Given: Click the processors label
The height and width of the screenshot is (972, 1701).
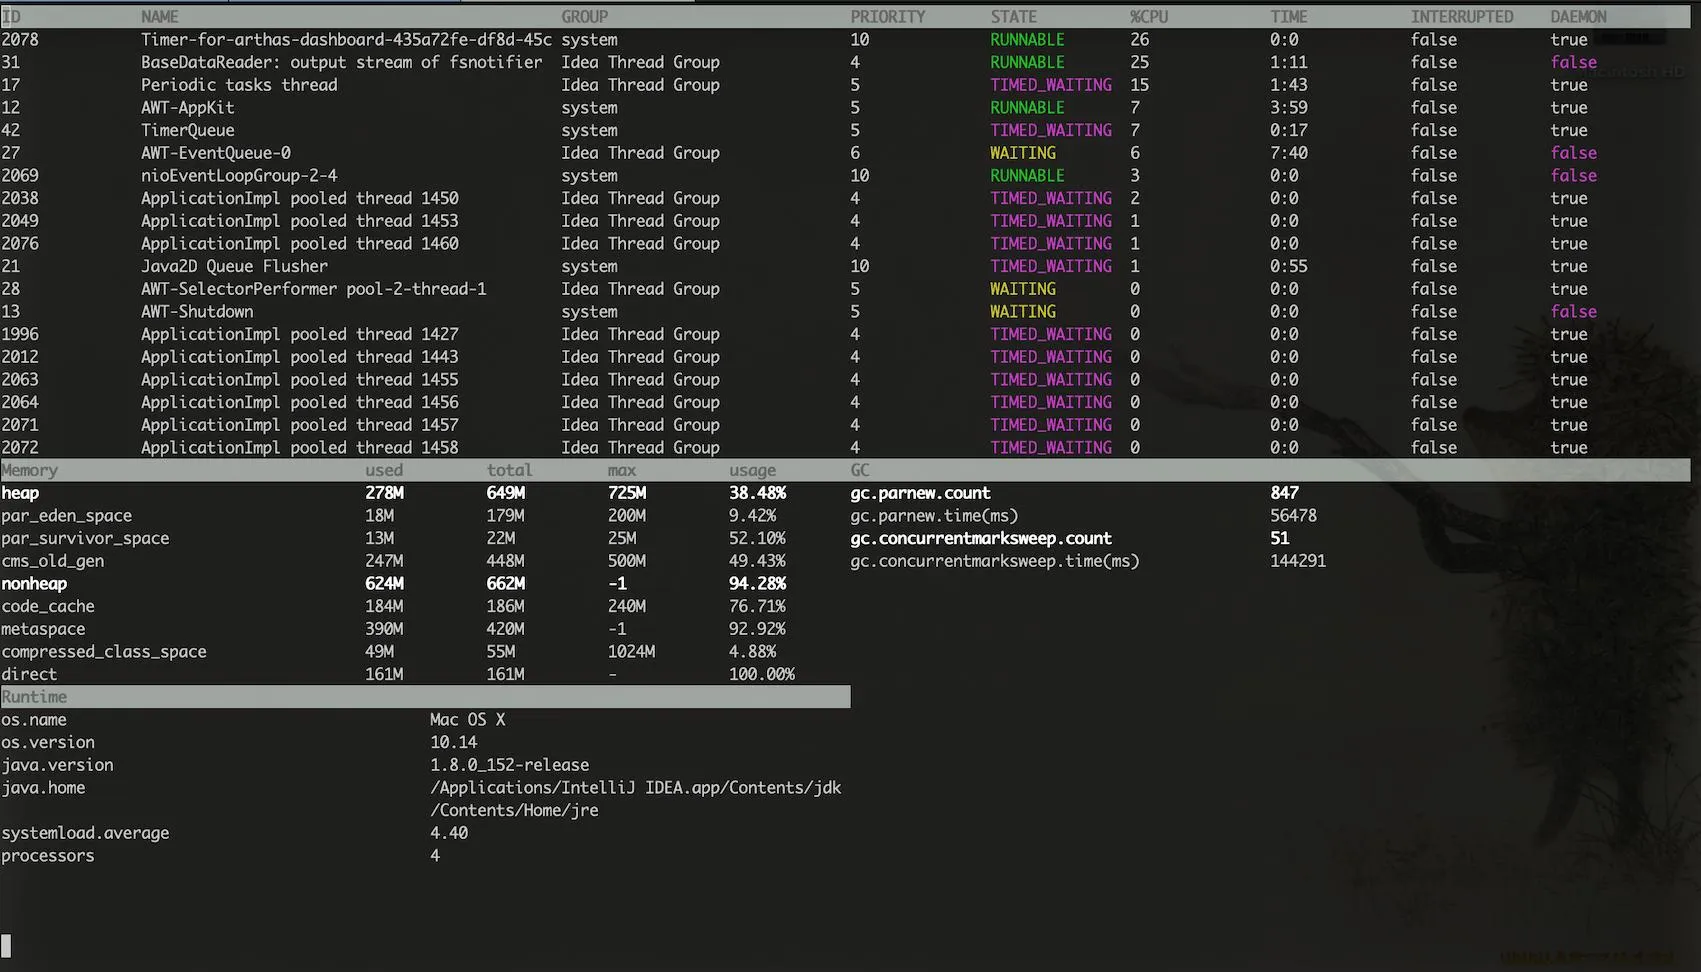Looking at the screenshot, I should click(x=48, y=856).
